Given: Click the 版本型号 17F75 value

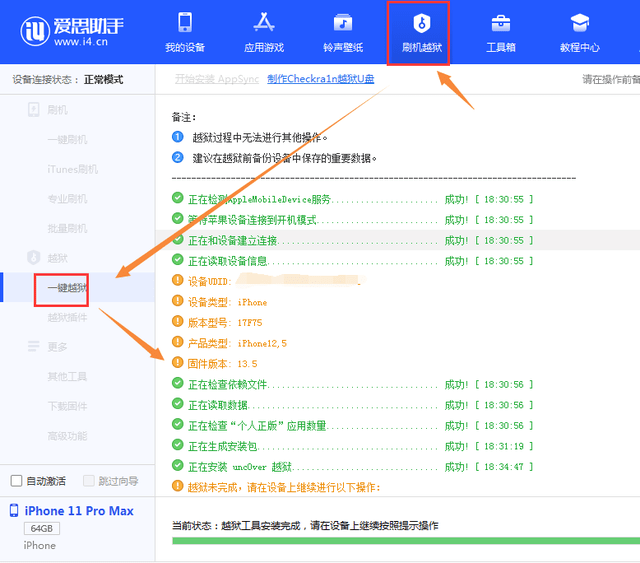Looking at the screenshot, I should point(250,323).
